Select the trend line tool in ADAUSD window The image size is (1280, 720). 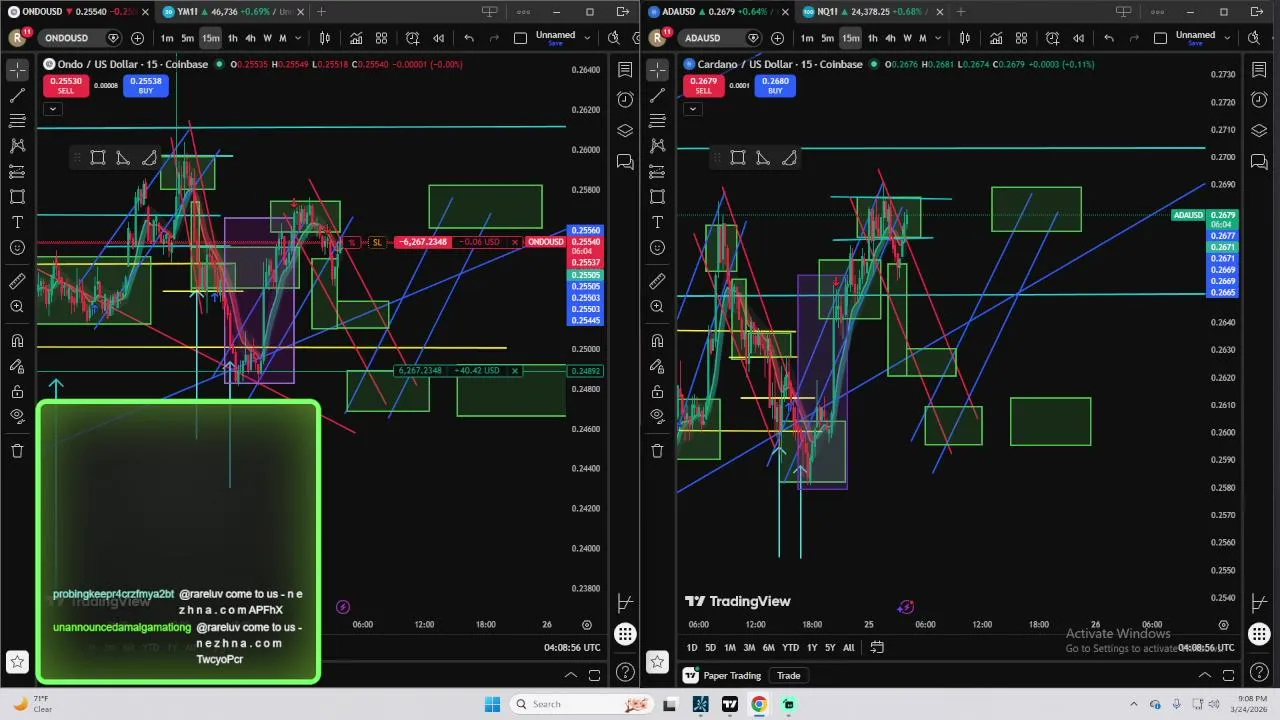657,96
